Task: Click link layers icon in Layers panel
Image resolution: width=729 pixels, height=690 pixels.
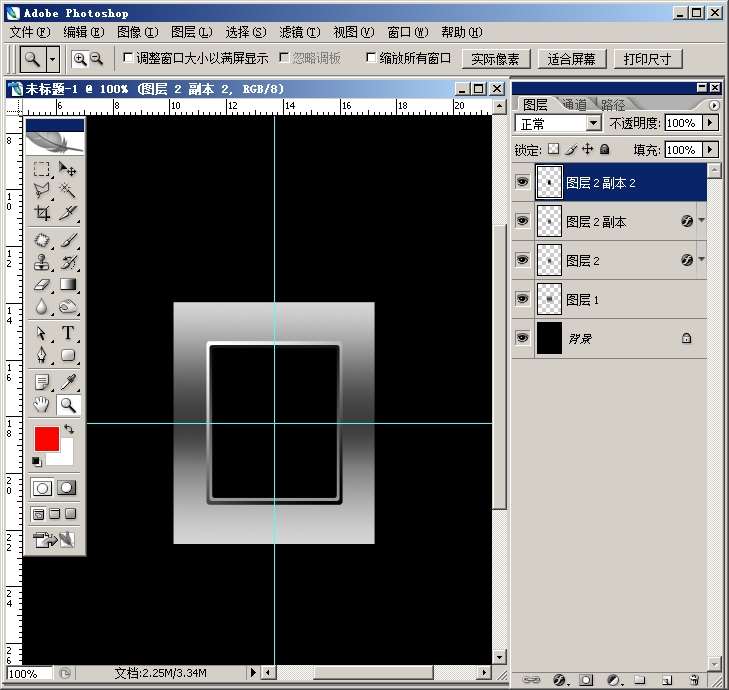Action: coord(530,679)
